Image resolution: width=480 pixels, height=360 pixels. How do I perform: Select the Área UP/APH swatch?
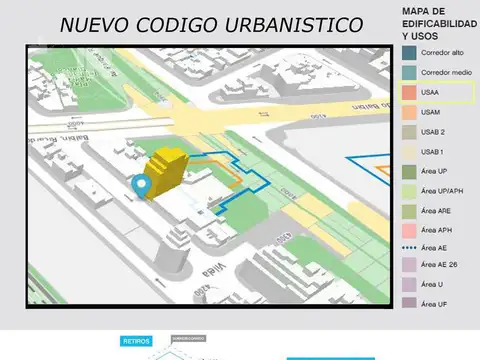[x=409, y=191]
